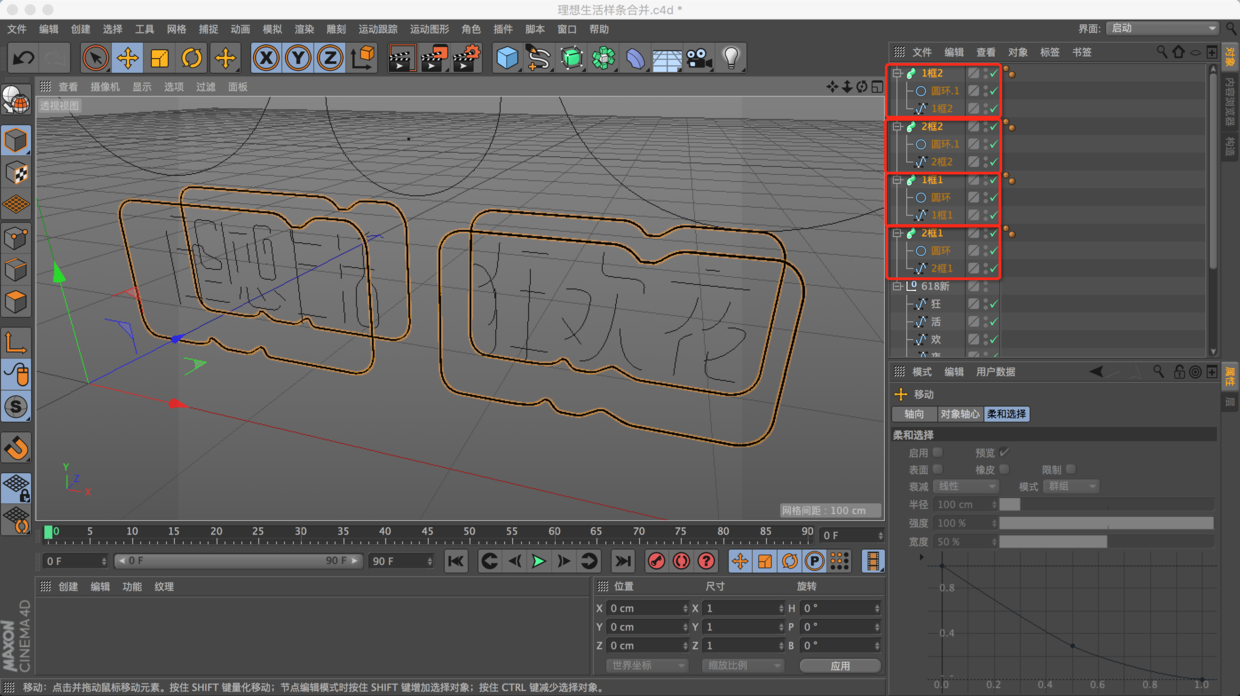Click the position X 0 cm field
1240x696 pixels.
coord(648,609)
